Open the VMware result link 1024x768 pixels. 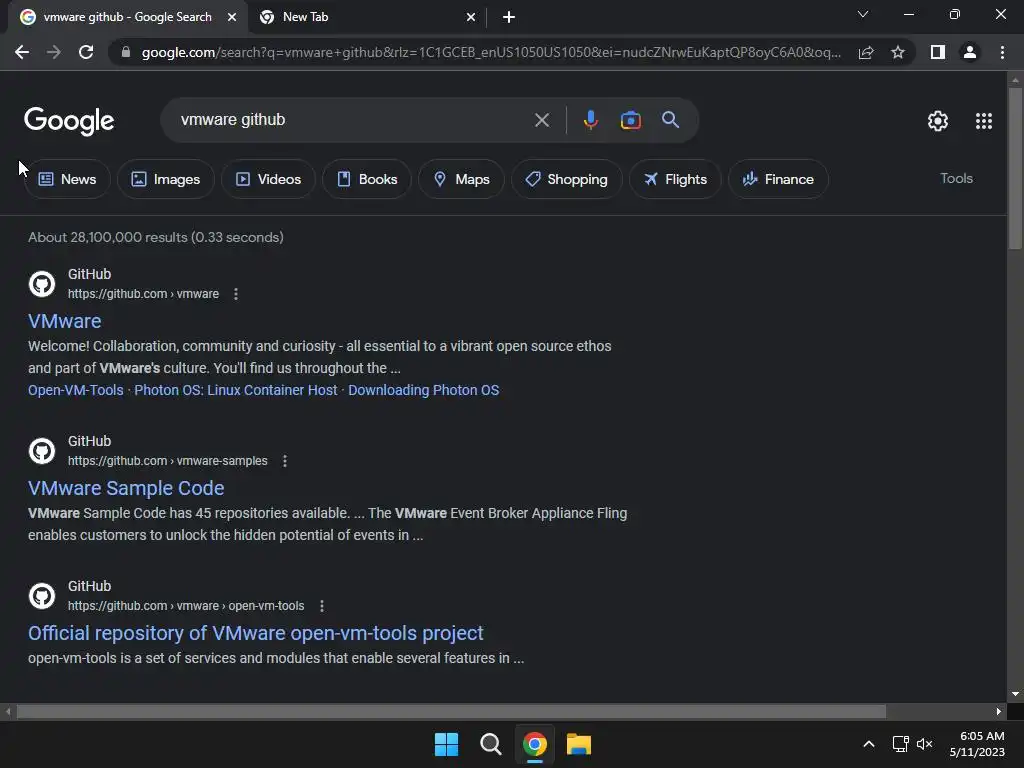coord(65,321)
